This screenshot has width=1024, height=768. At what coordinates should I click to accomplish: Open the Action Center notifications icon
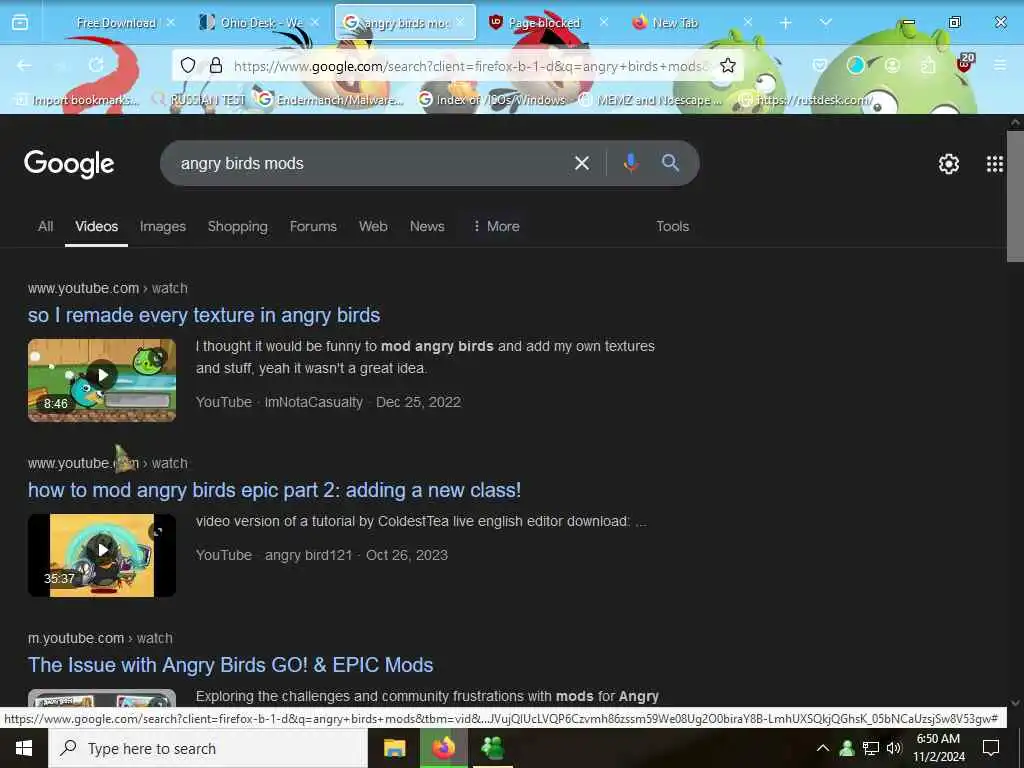click(991, 748)
